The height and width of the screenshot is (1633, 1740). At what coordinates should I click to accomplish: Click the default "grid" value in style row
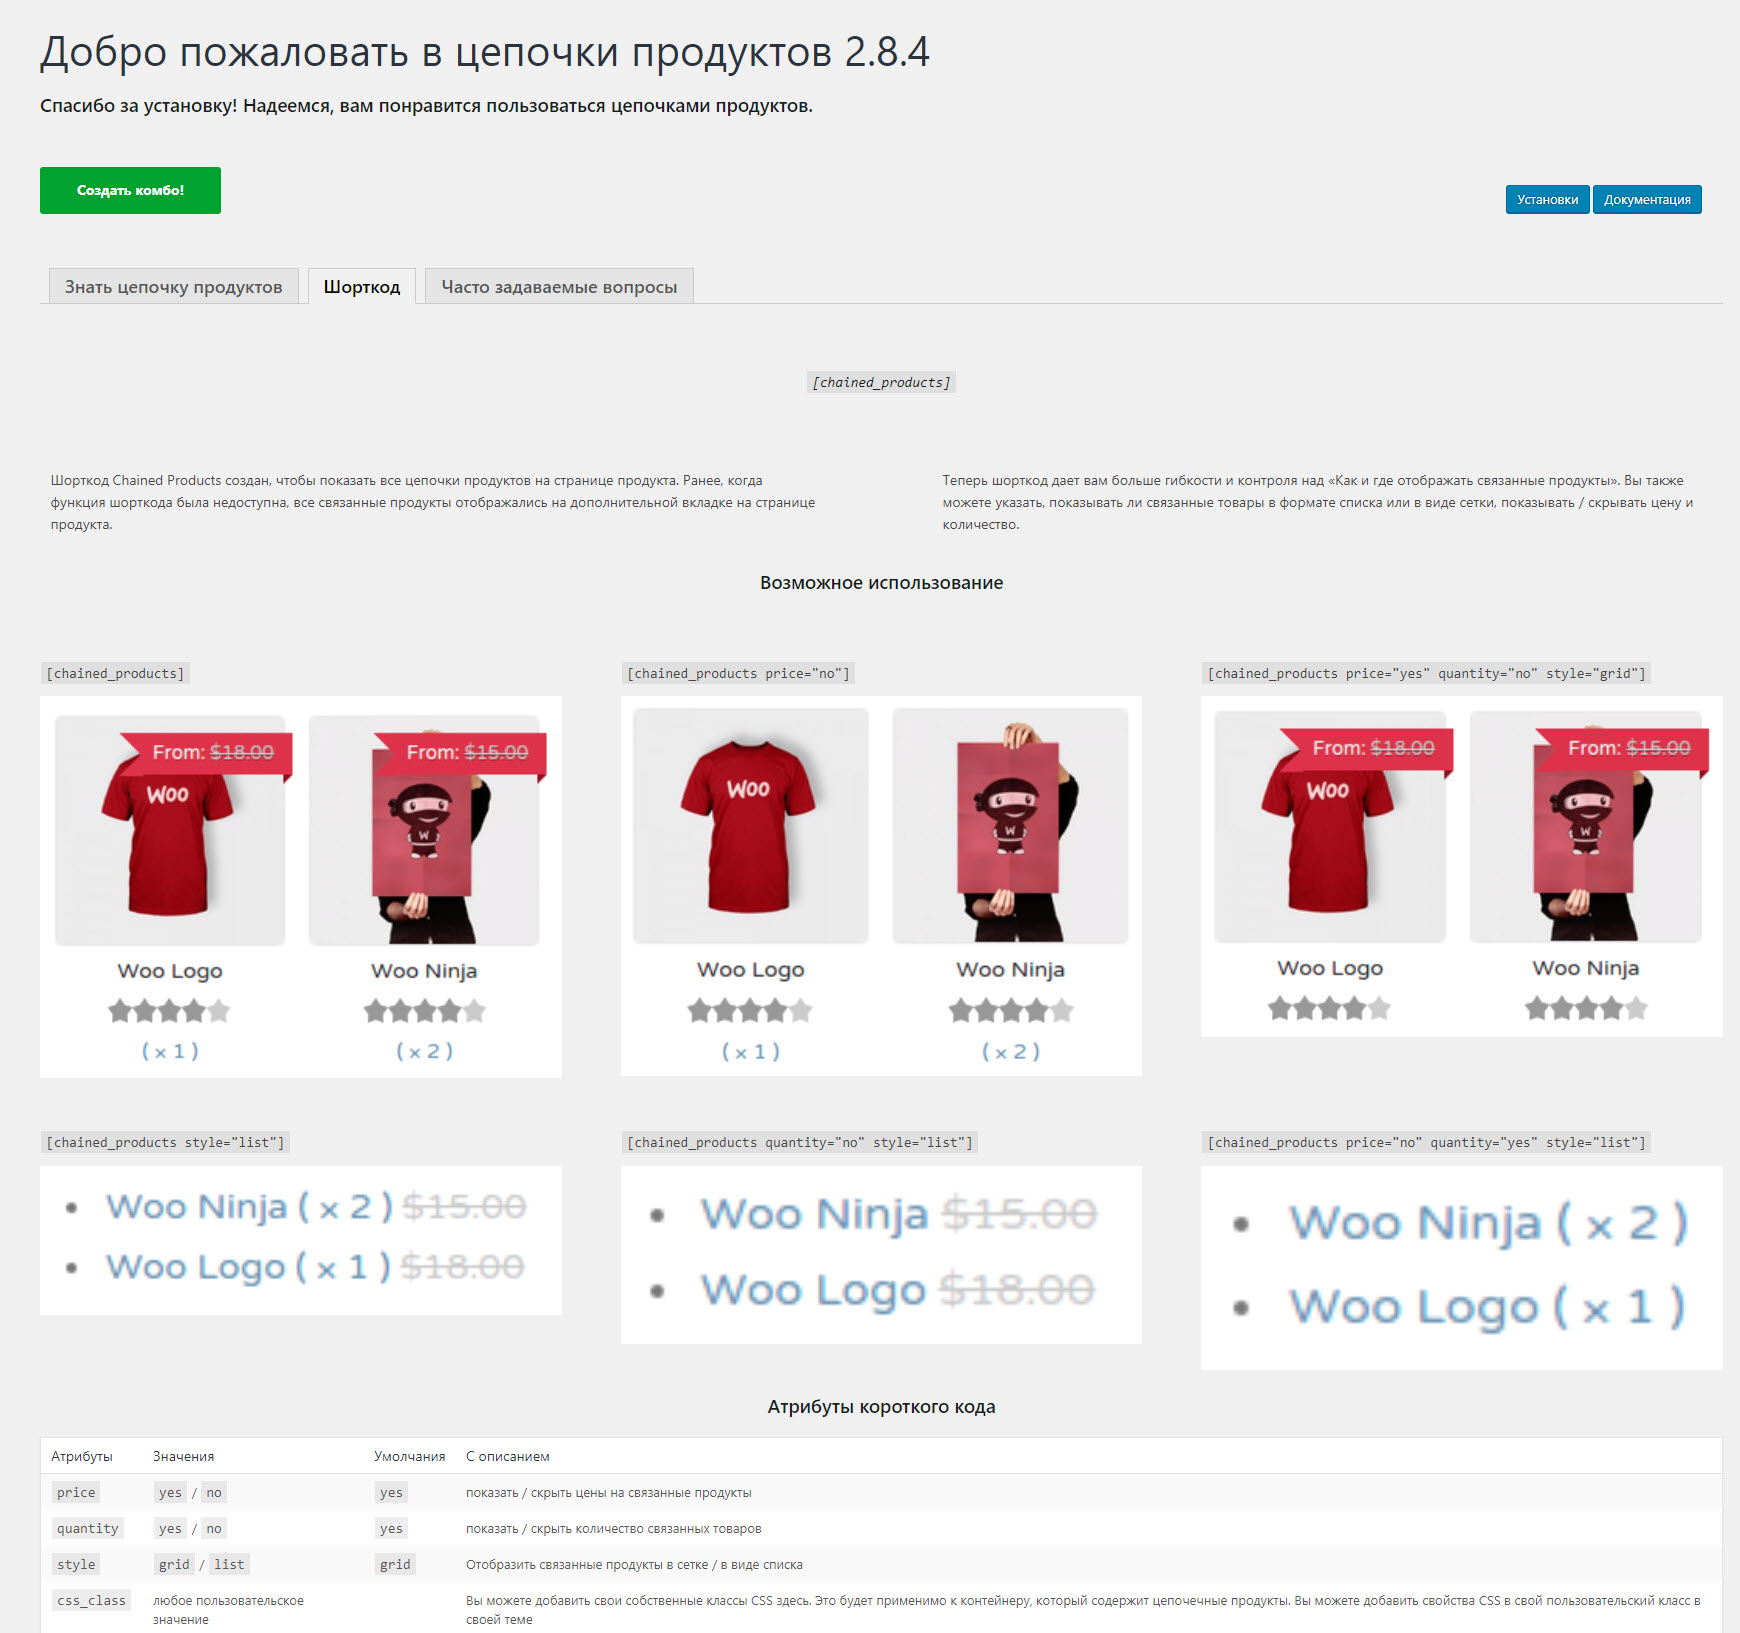pos(395,1564)
